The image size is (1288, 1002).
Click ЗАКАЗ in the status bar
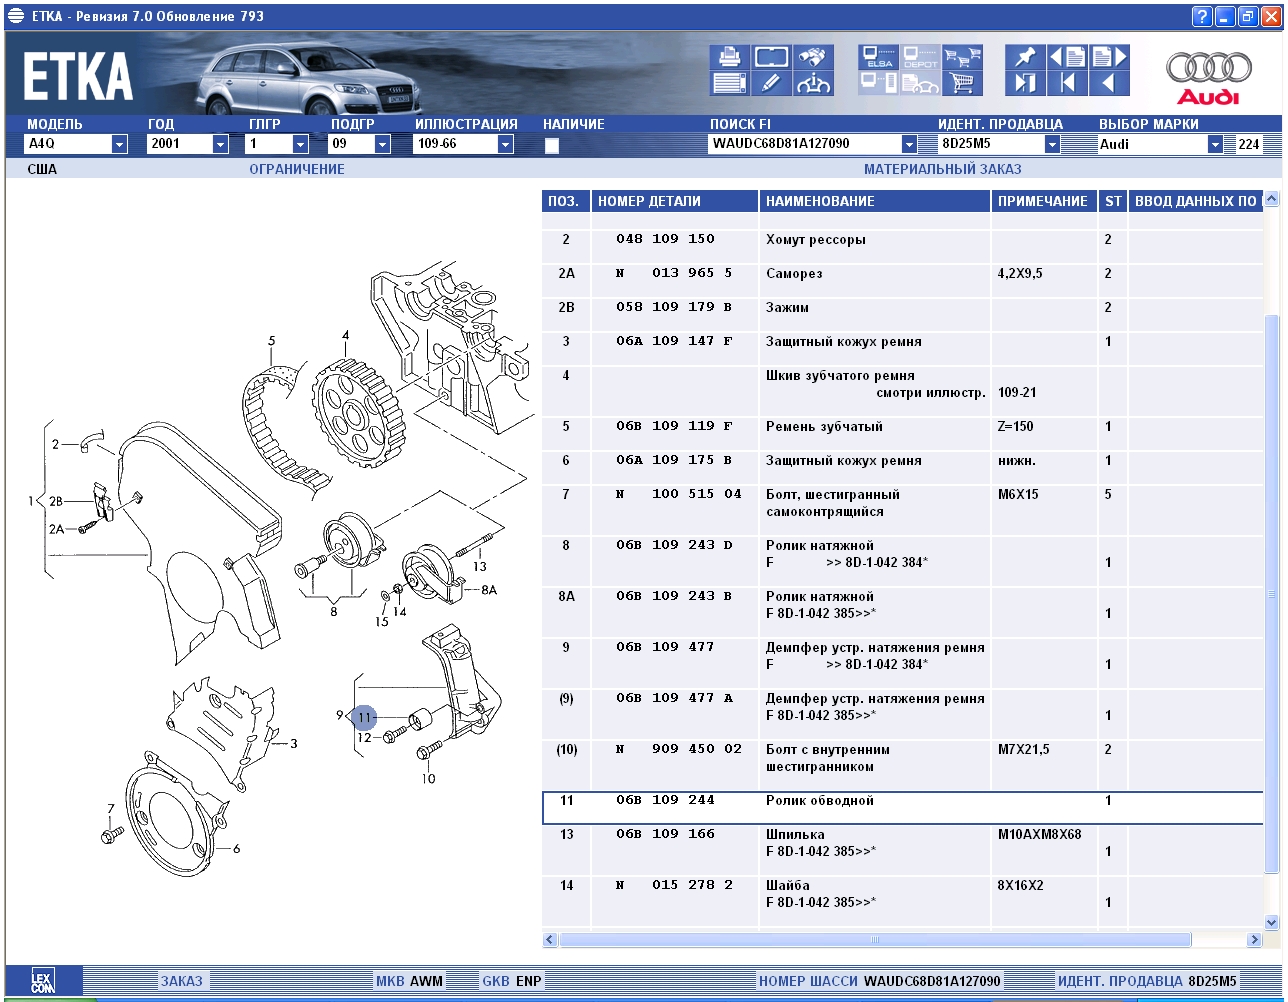pos(182,981)
